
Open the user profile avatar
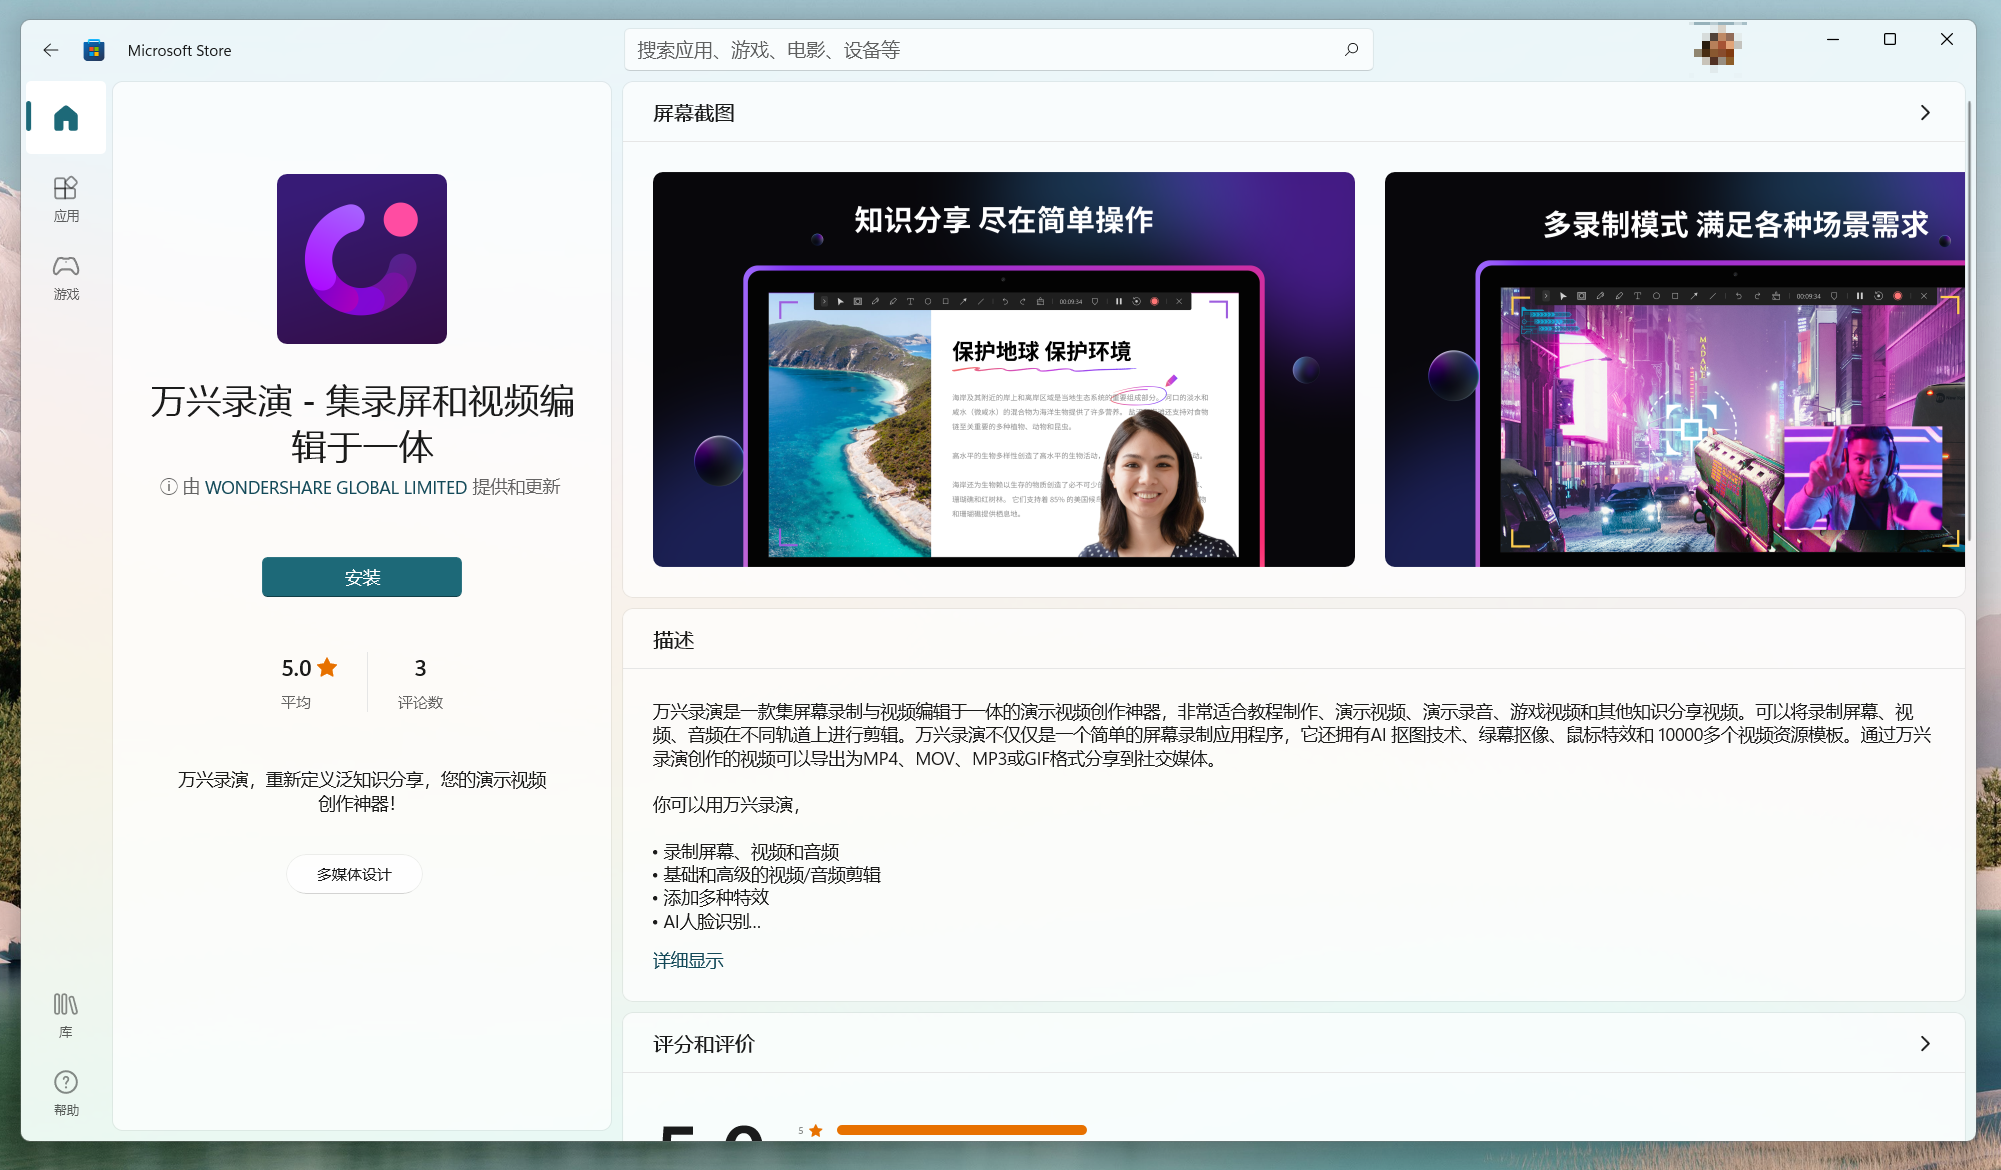pos(1719,47)
